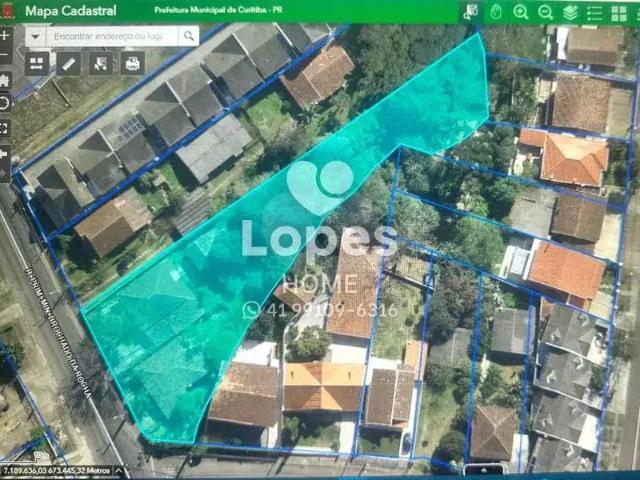Screen dimensions: 640x480
Task: Open the print map tool
Action: 132,63
